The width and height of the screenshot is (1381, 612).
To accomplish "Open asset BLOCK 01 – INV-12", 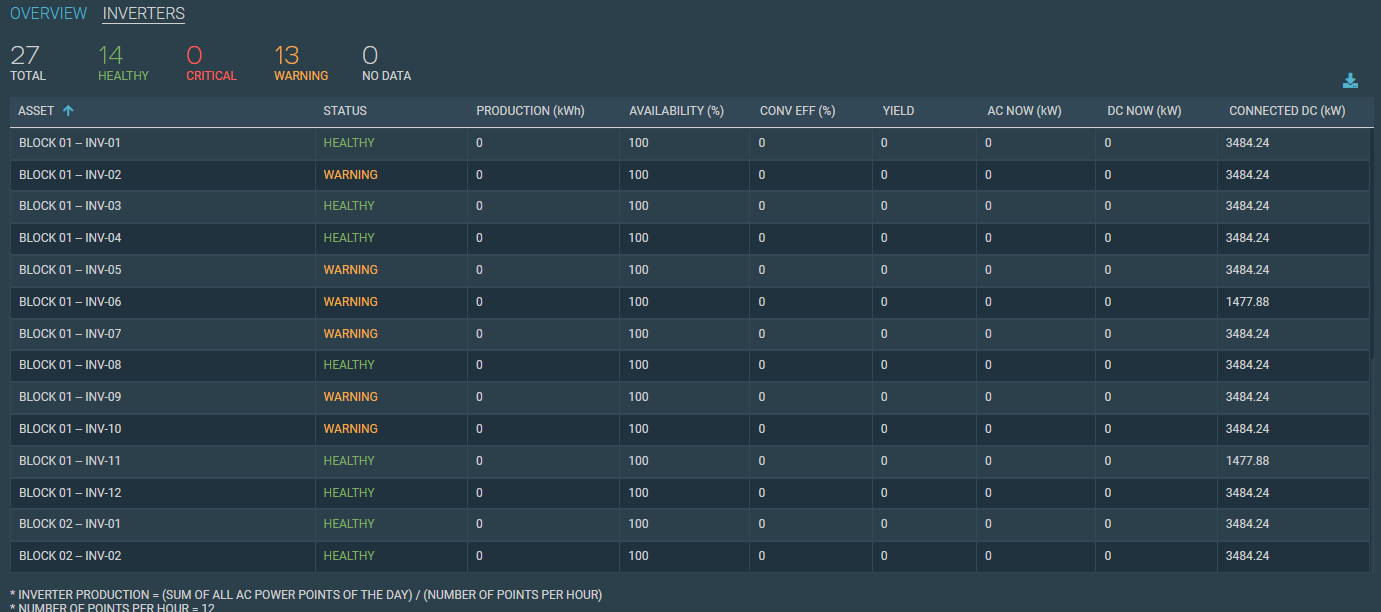I will click(70, 493).
